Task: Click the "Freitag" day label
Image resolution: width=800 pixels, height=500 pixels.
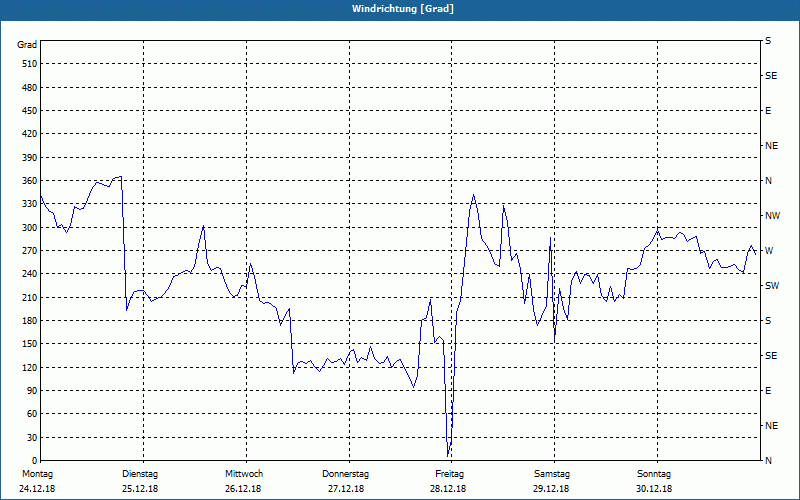Action: click(449, 474)
